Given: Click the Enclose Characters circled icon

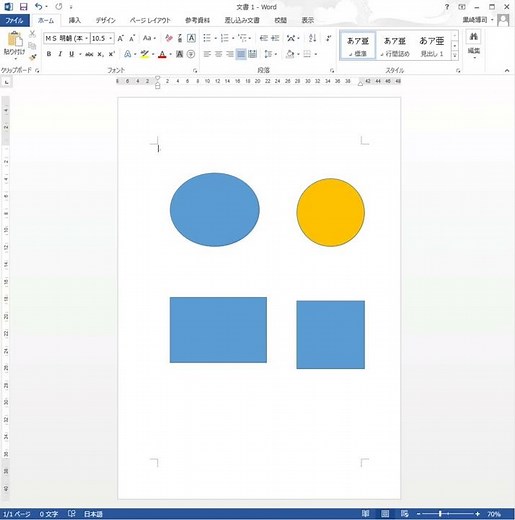Looking at the screenshot, I should pyautogui.click(x=191, y=54).
